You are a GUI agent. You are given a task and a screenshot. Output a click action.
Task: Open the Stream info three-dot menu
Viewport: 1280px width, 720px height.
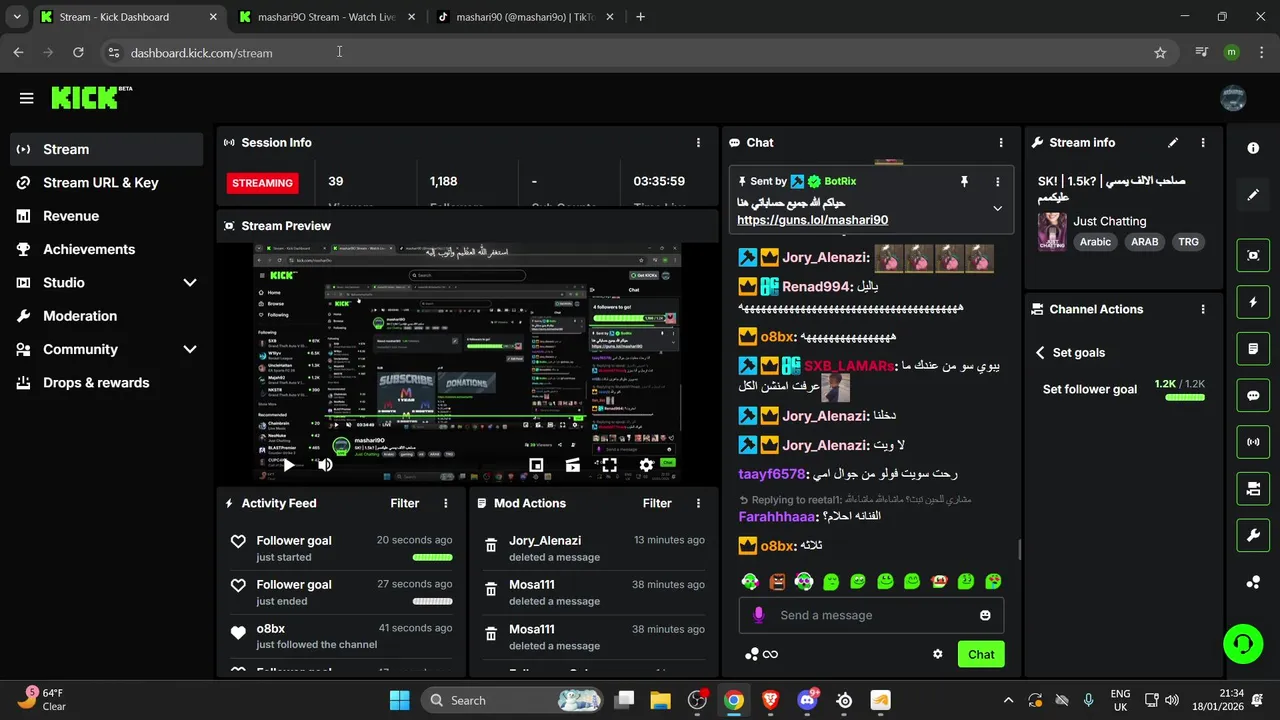[1203, 143]
